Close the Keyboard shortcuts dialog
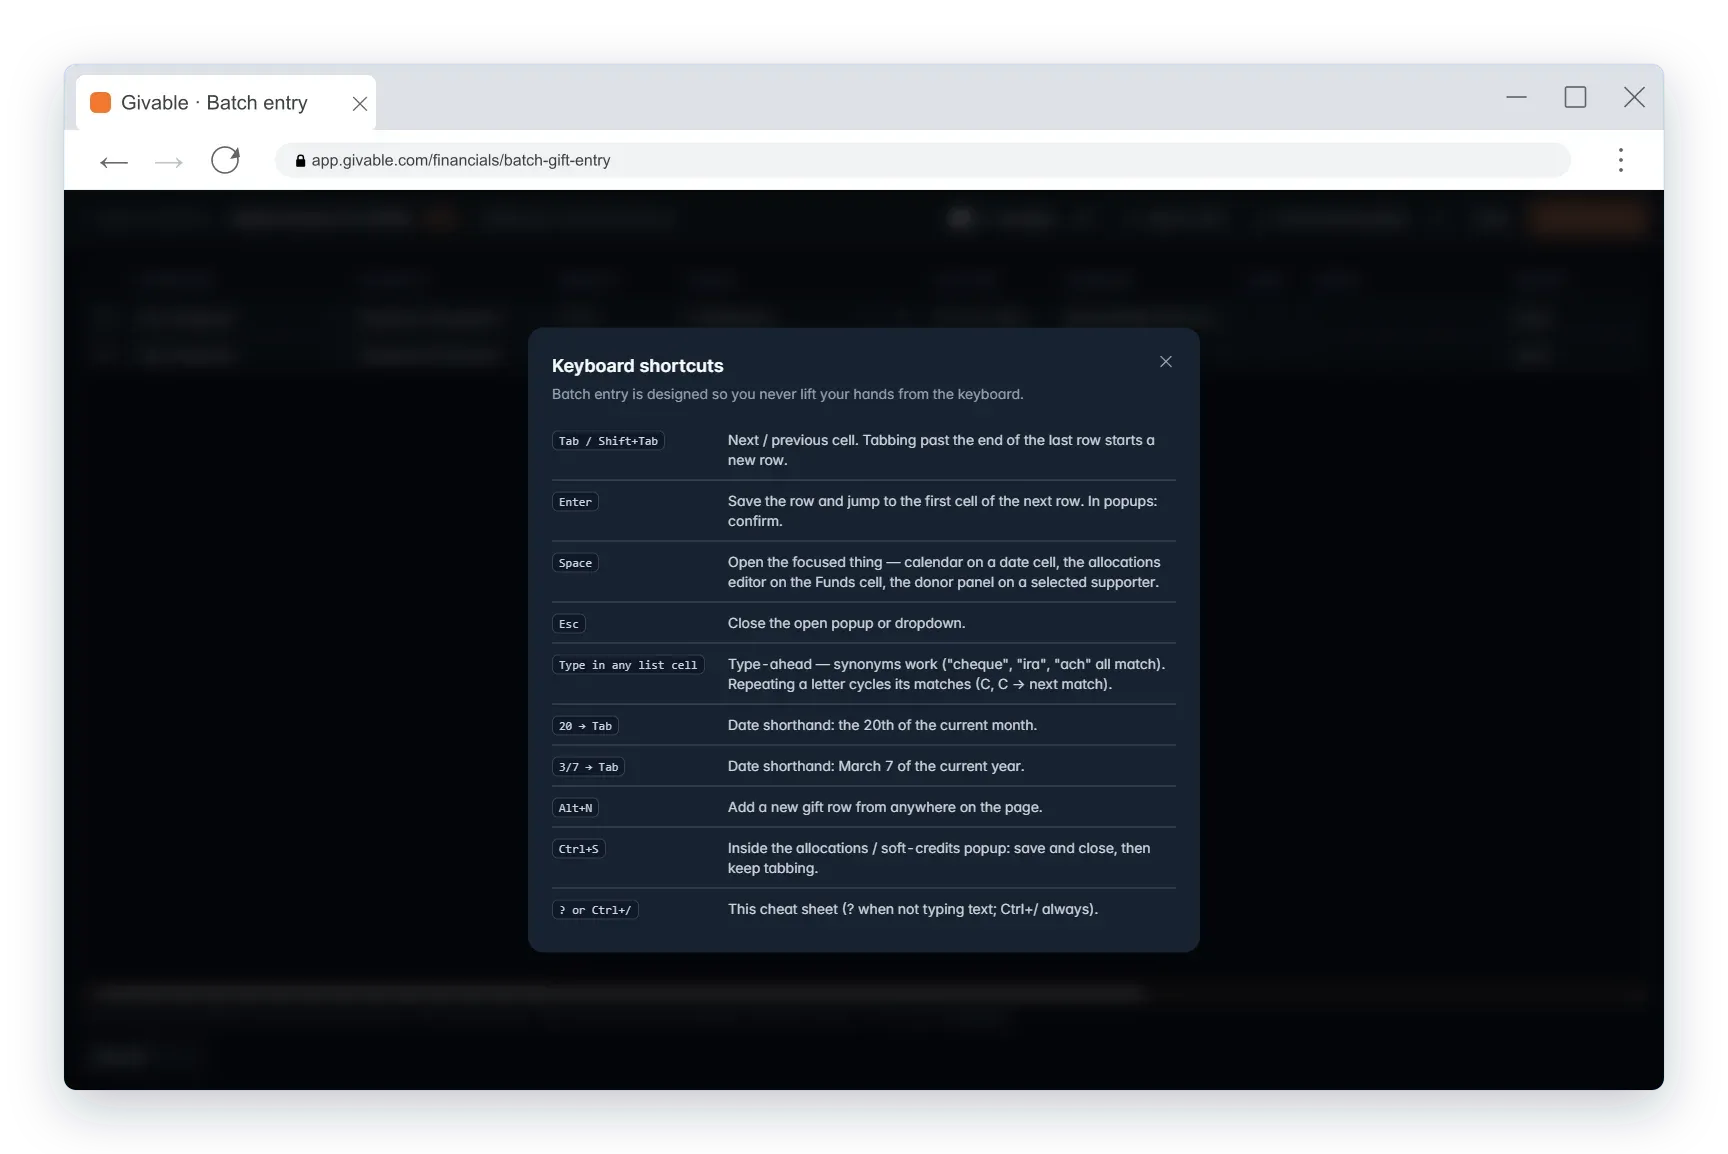 (1165, 362)
